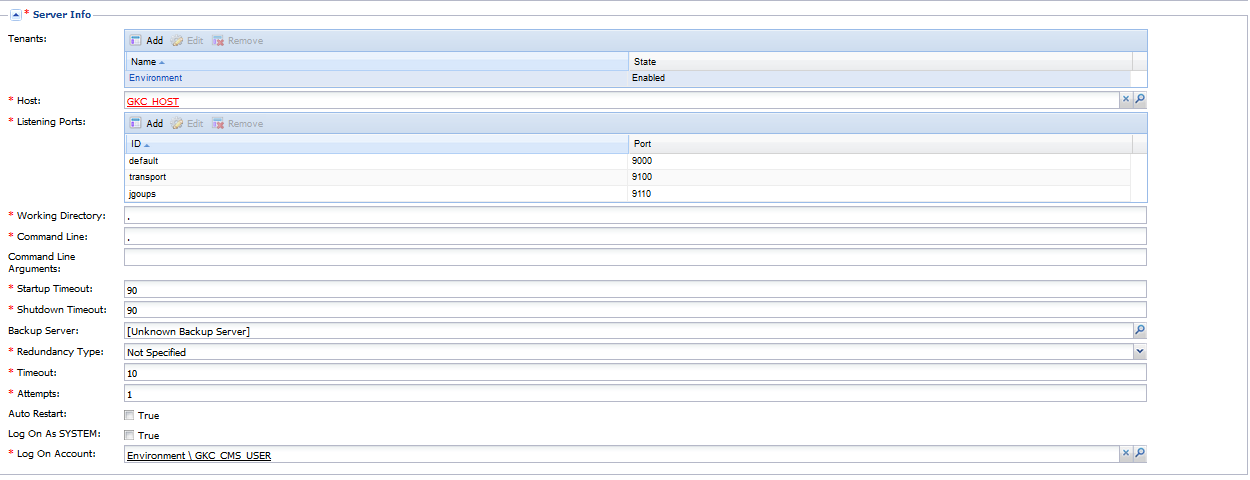Clear the Host field with X icon
Viewport: 1250px width, 480px height.
[x=1124, y=100]
